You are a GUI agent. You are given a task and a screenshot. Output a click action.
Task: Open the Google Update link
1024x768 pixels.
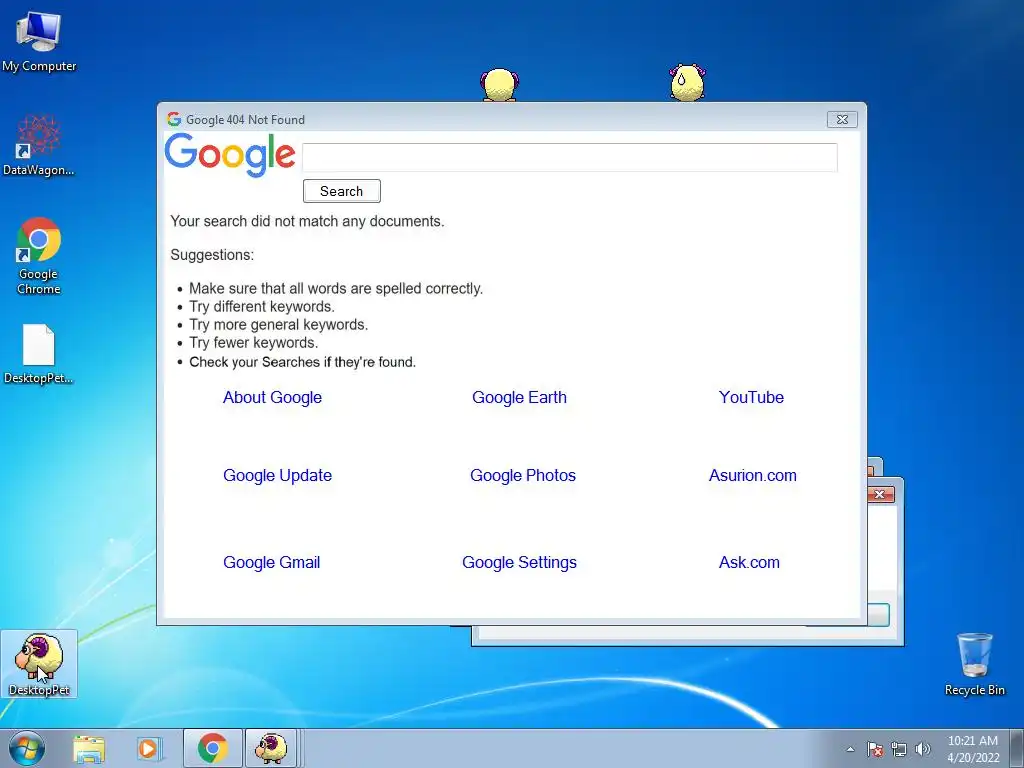(x=278, y=475)
